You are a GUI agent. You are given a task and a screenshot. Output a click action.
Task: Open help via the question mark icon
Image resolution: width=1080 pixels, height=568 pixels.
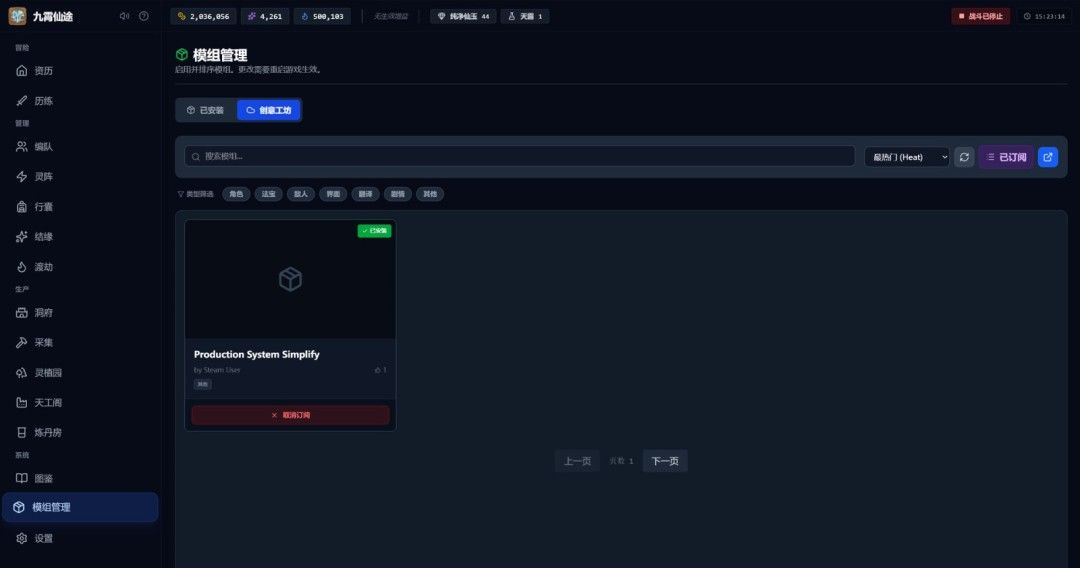pyautogui.click(x=144, y=16)
